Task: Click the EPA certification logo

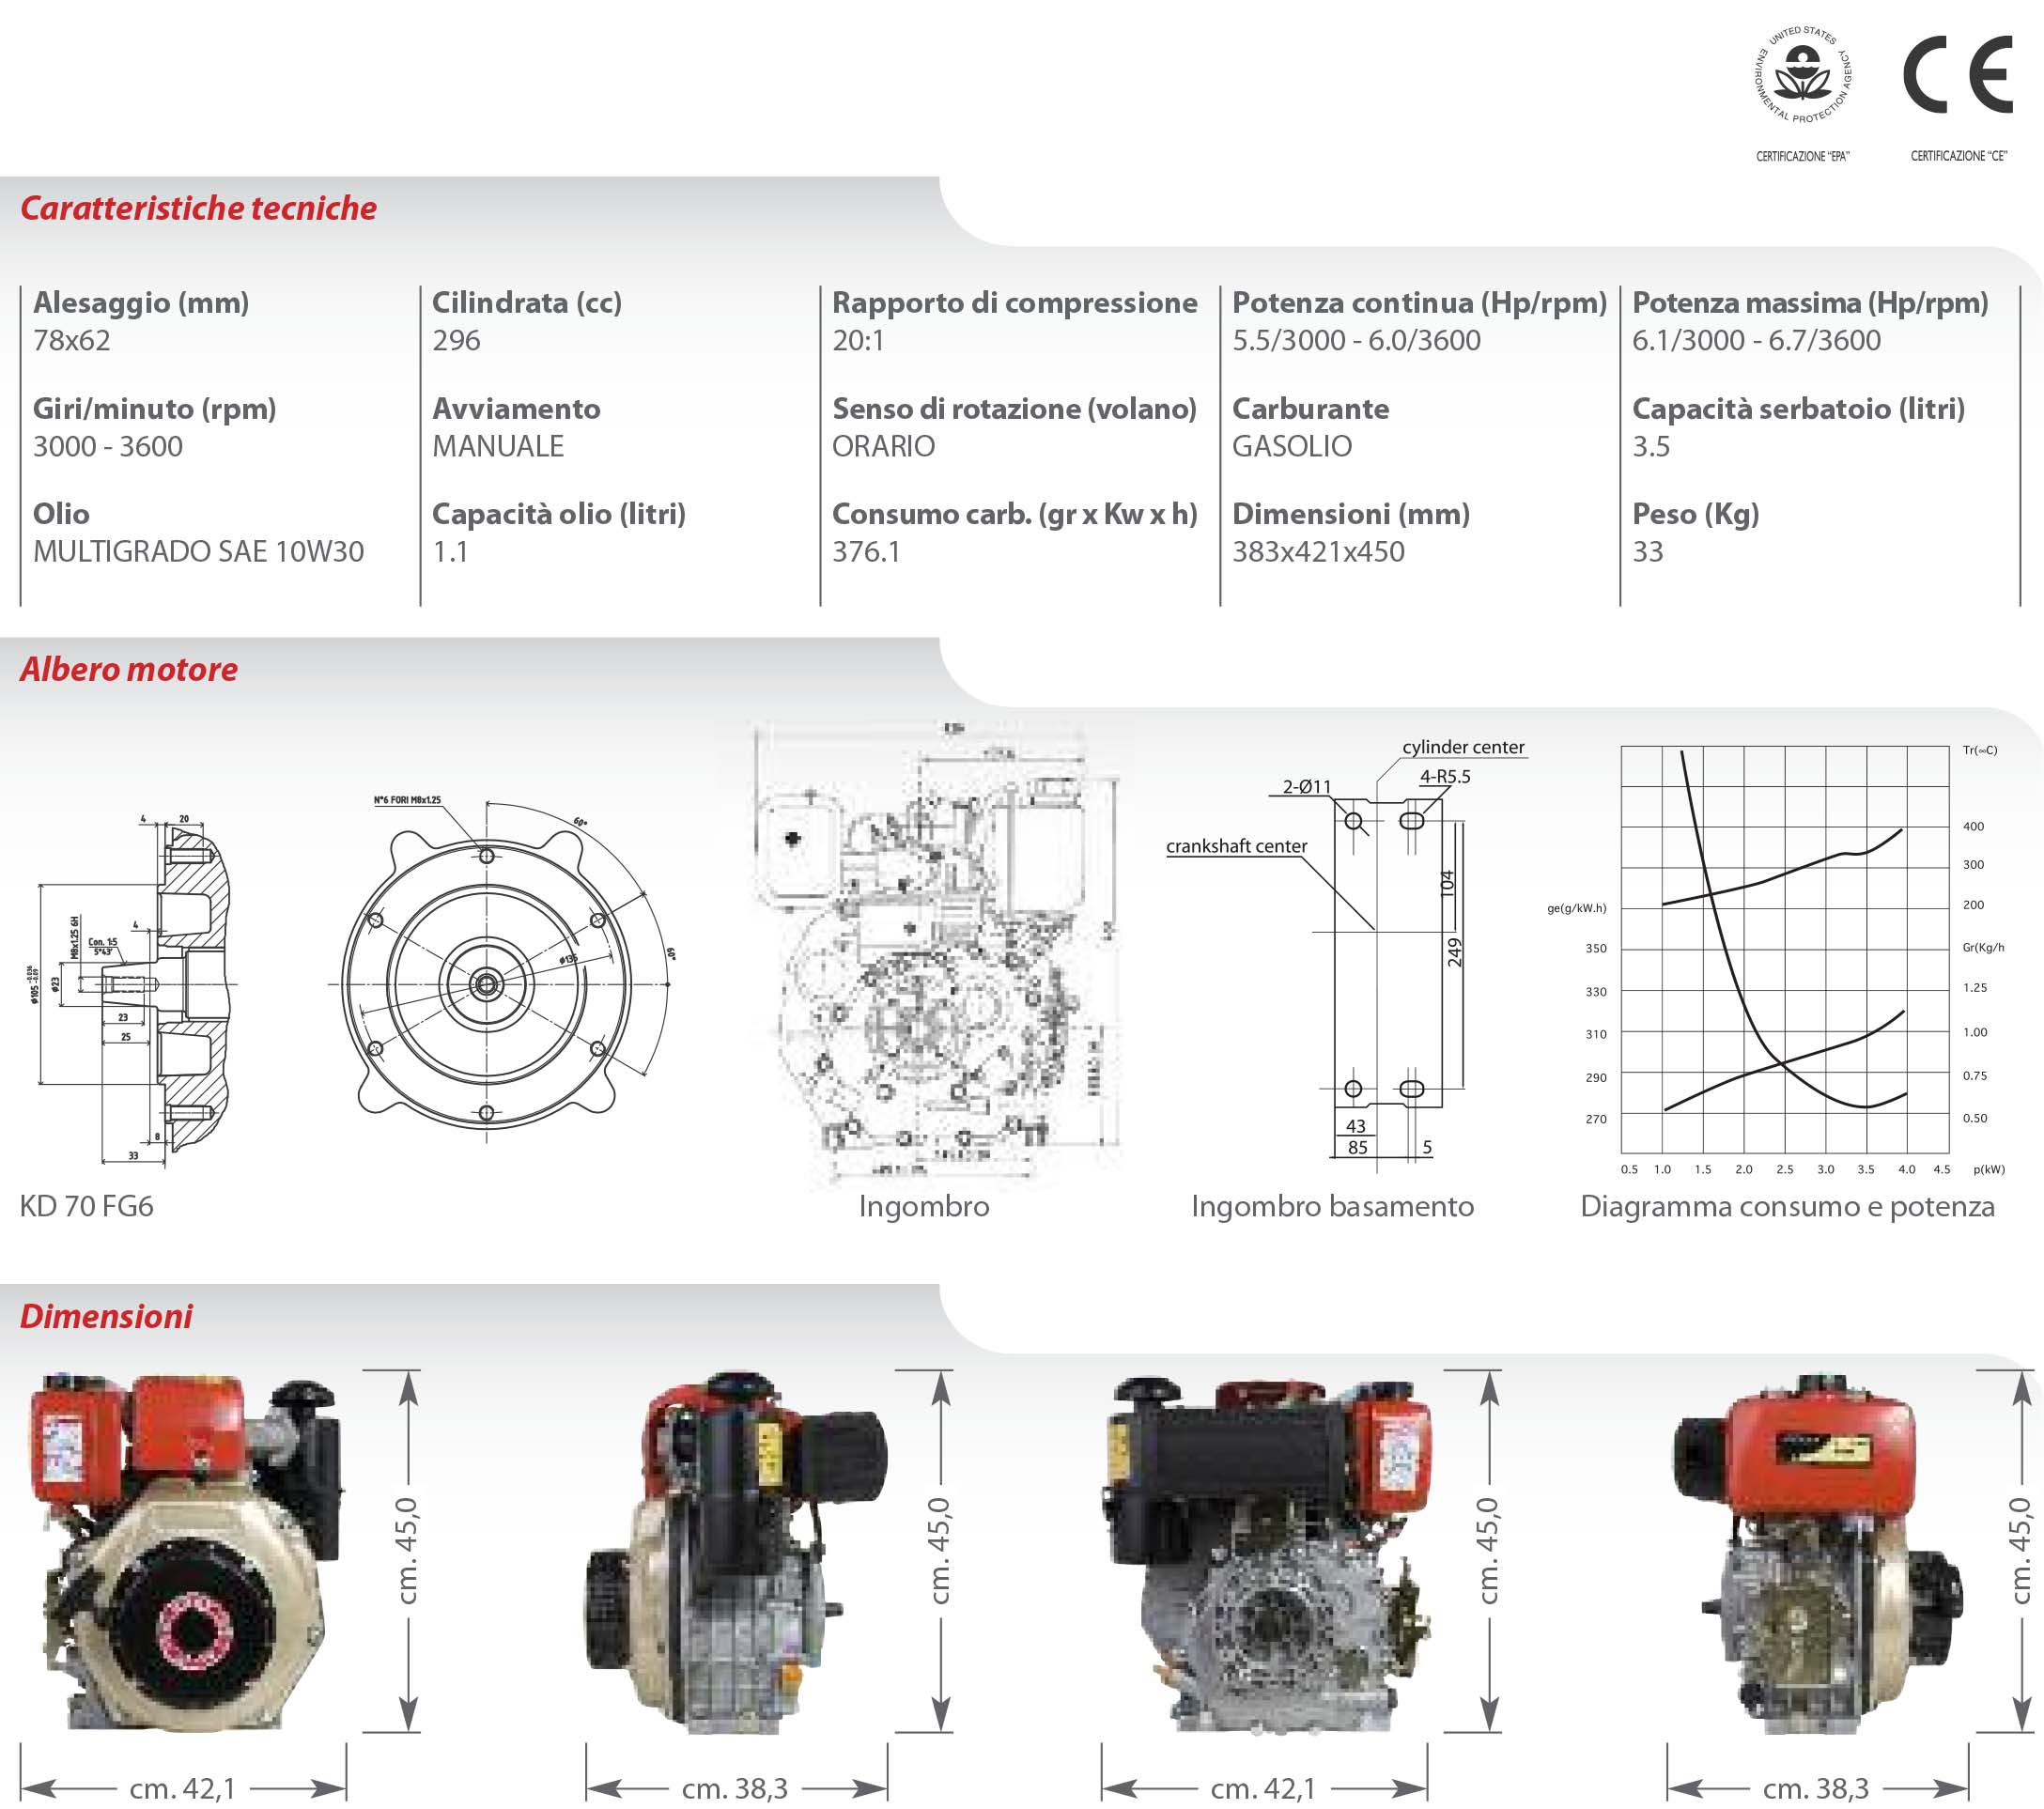Action: [x=1803, y=75]
